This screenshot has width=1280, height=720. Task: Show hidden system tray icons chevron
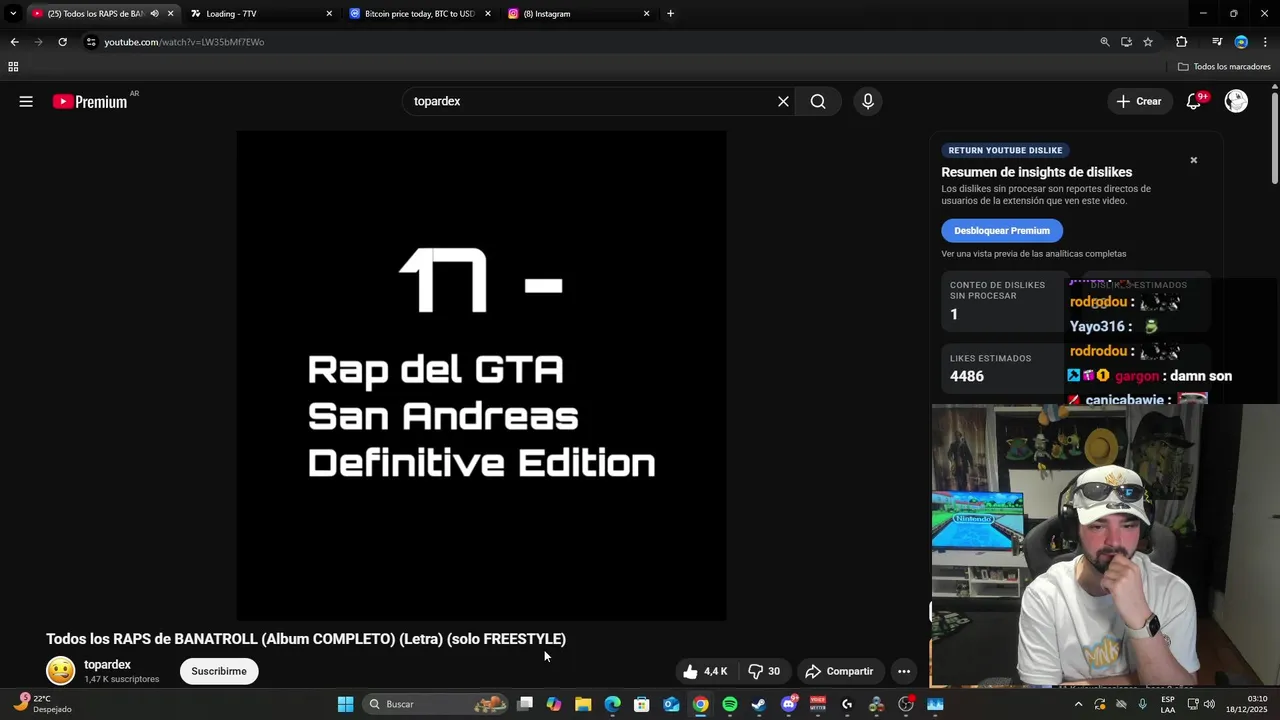pyautogui.click(x=1078, y=704)
